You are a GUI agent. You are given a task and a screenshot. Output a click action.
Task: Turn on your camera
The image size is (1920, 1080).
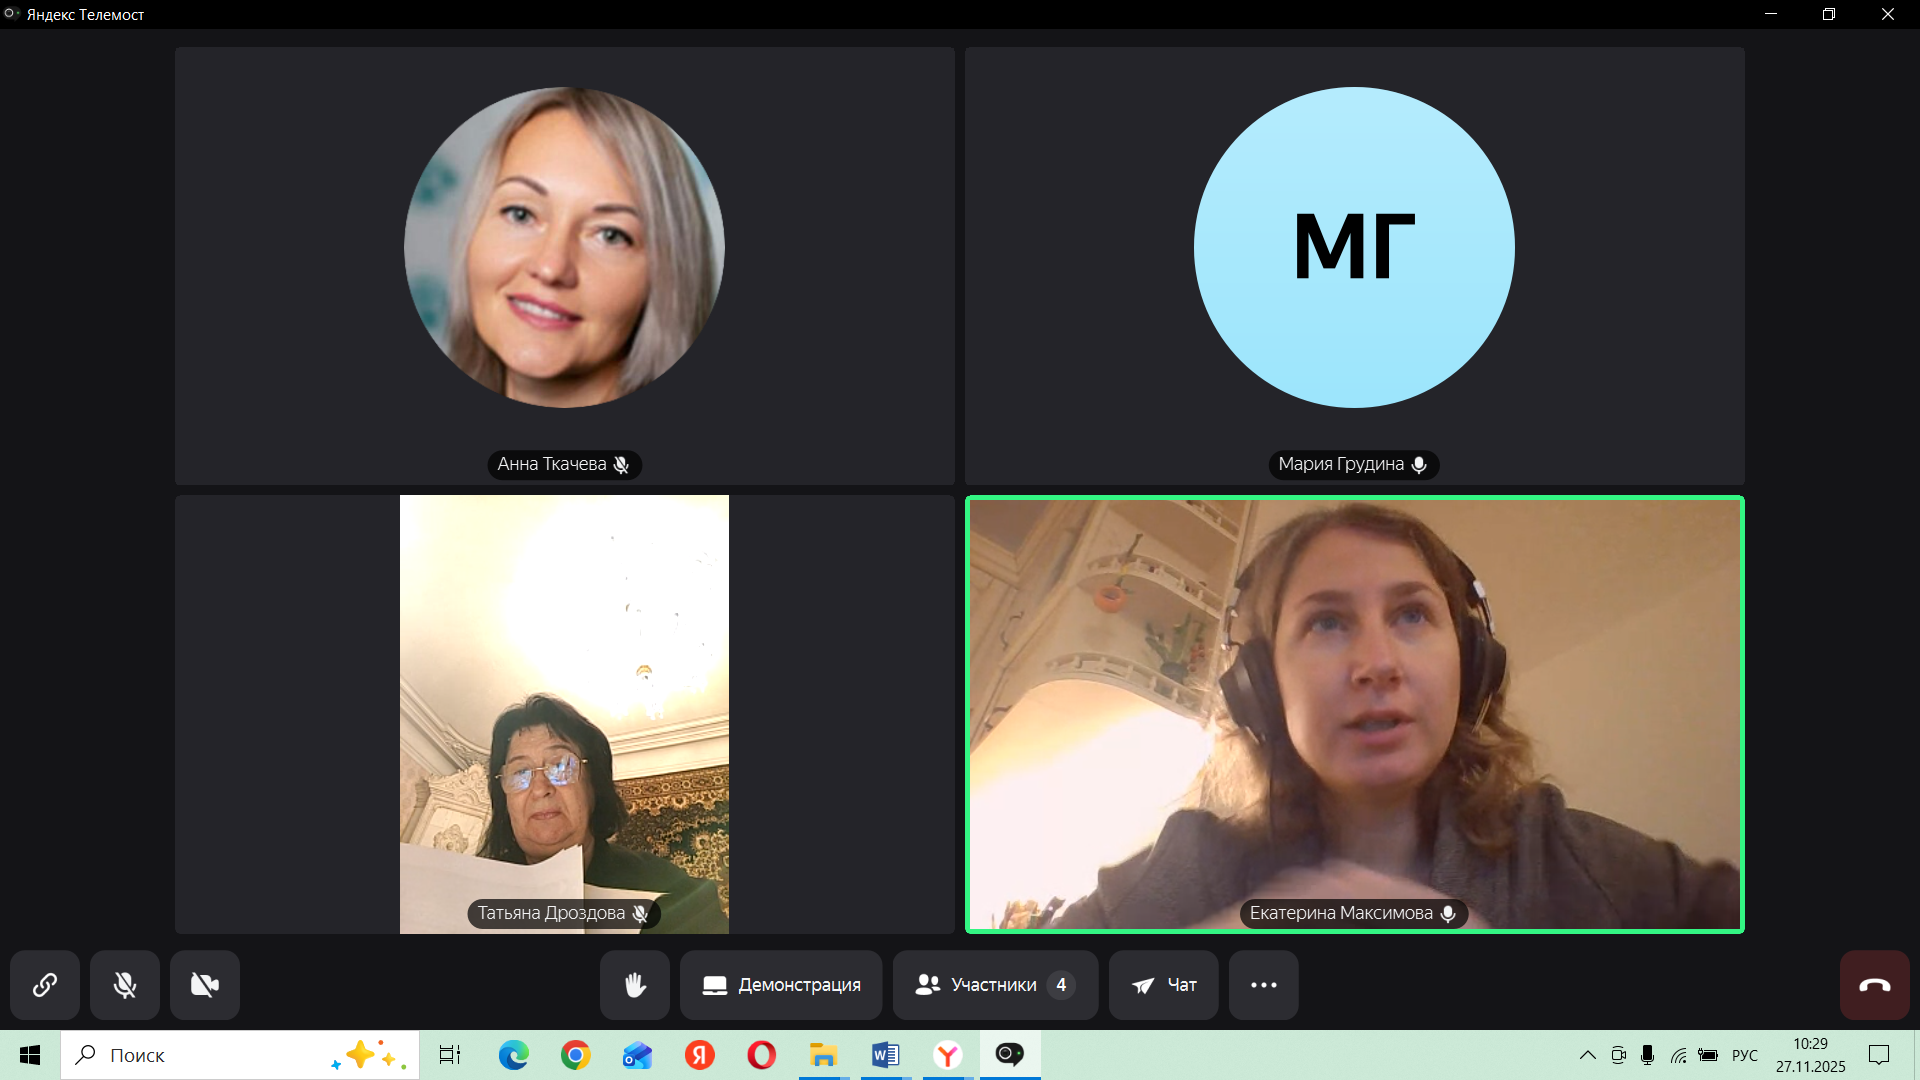(205, 985)
